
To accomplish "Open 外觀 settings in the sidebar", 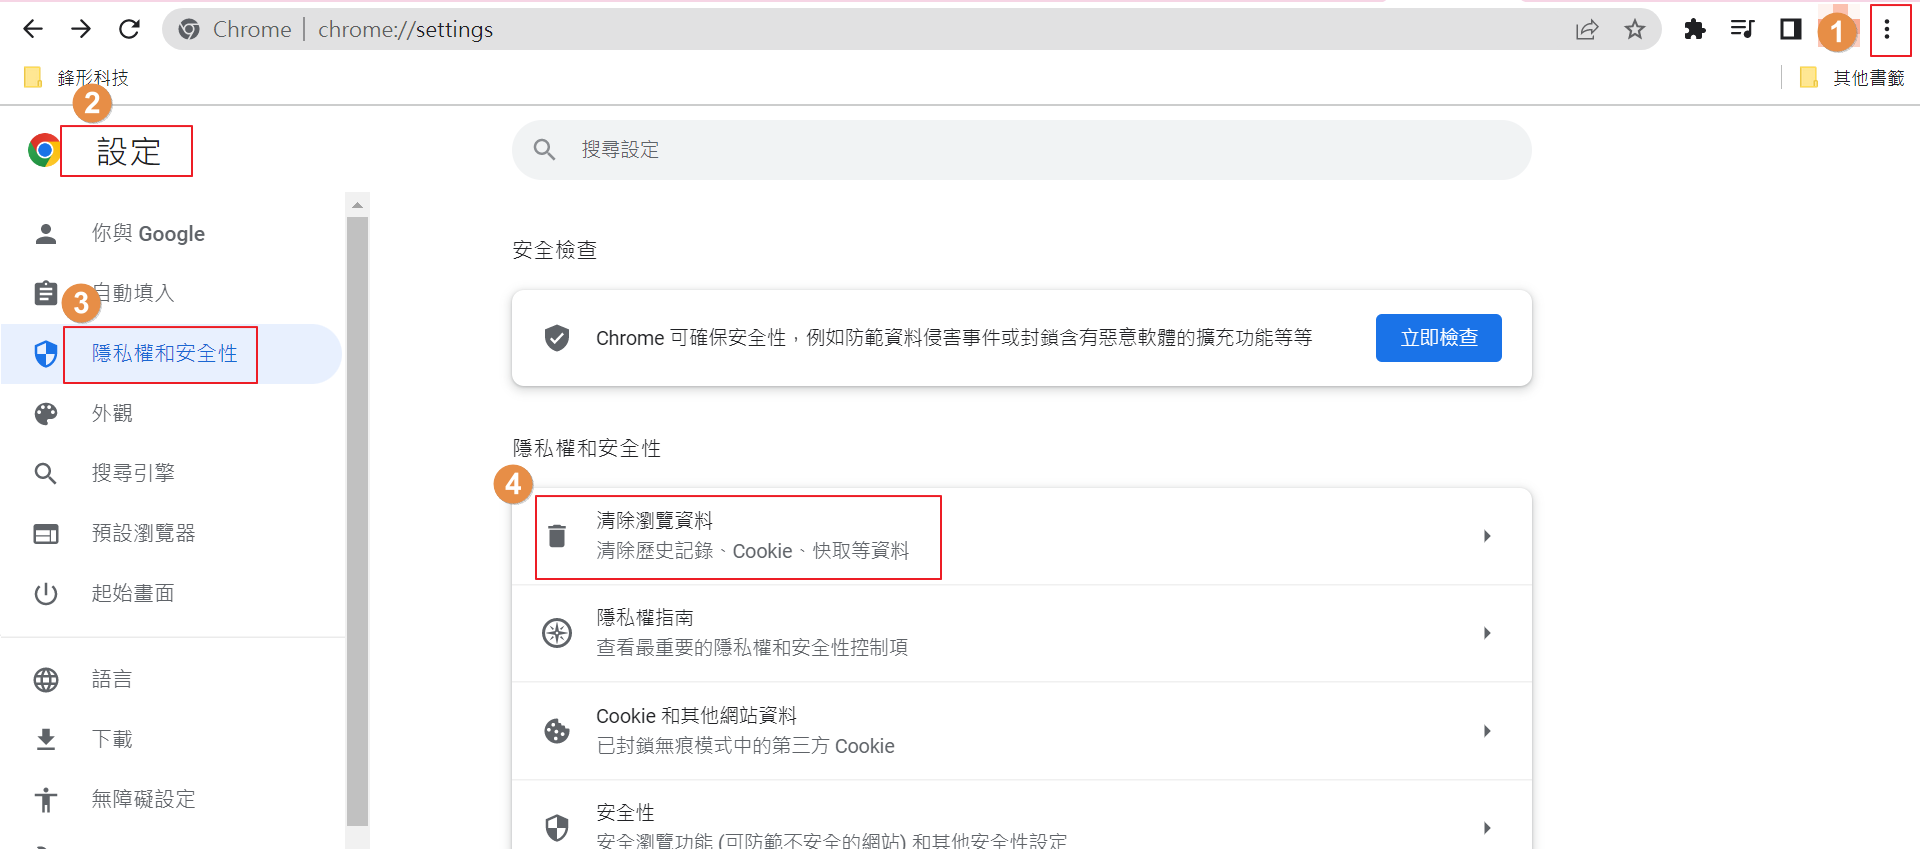I will click(112, 413).
